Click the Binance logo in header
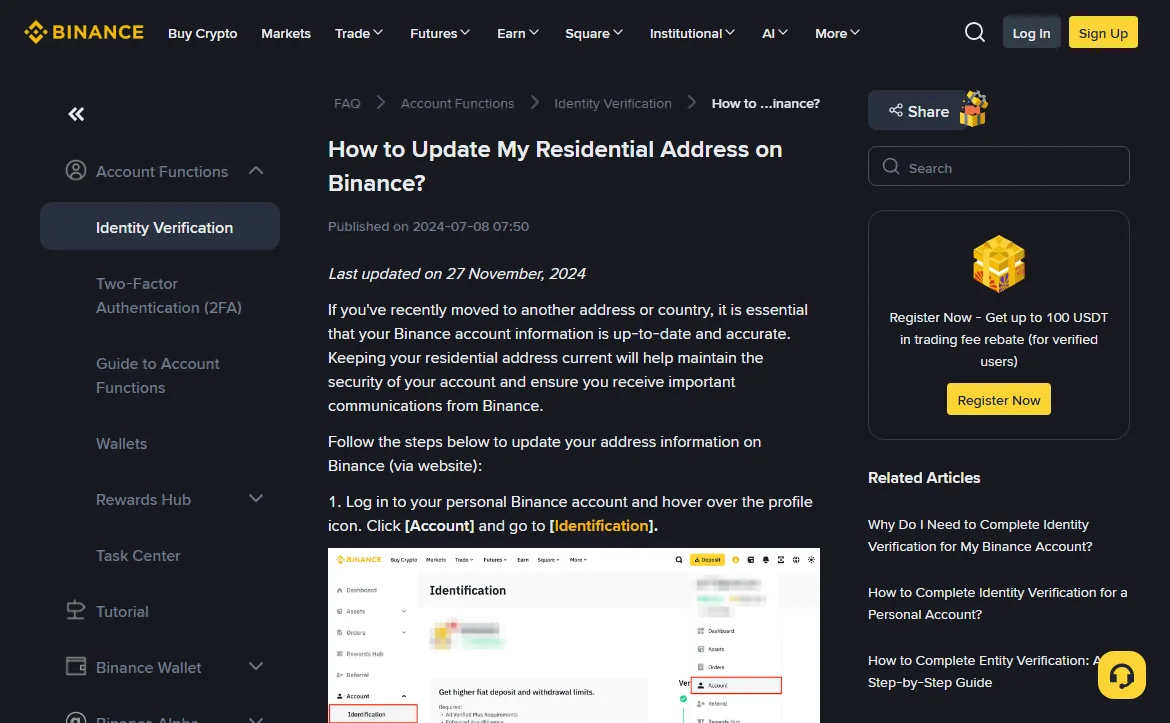The height and width of the screenshot is (723, 1170). coord(84,33)
